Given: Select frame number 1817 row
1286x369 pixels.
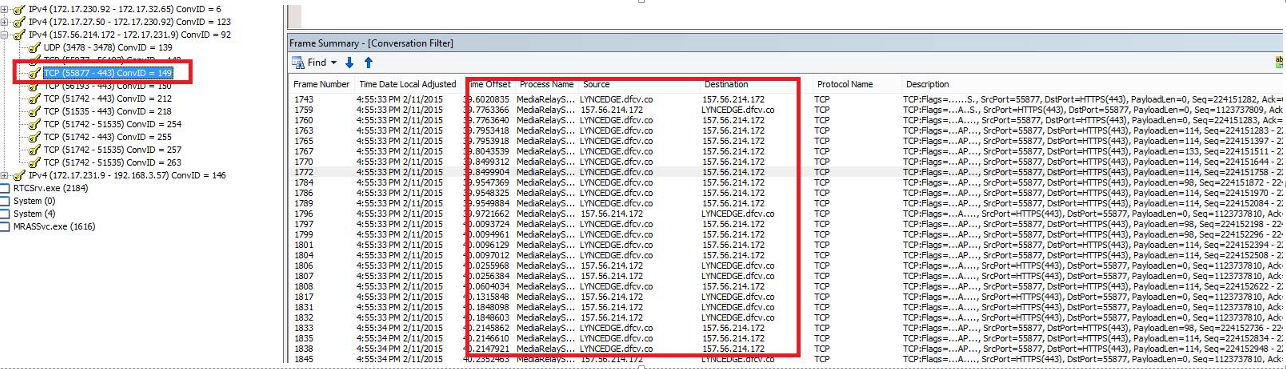Looking at the screenshot, I should point(787,296).
